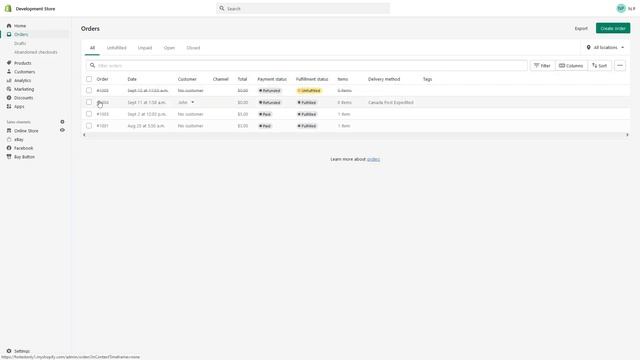Image resolution: width=640 pixels, height=360 pixels.
Task: Open Drafts in sidebar
Action: (20, 43)
